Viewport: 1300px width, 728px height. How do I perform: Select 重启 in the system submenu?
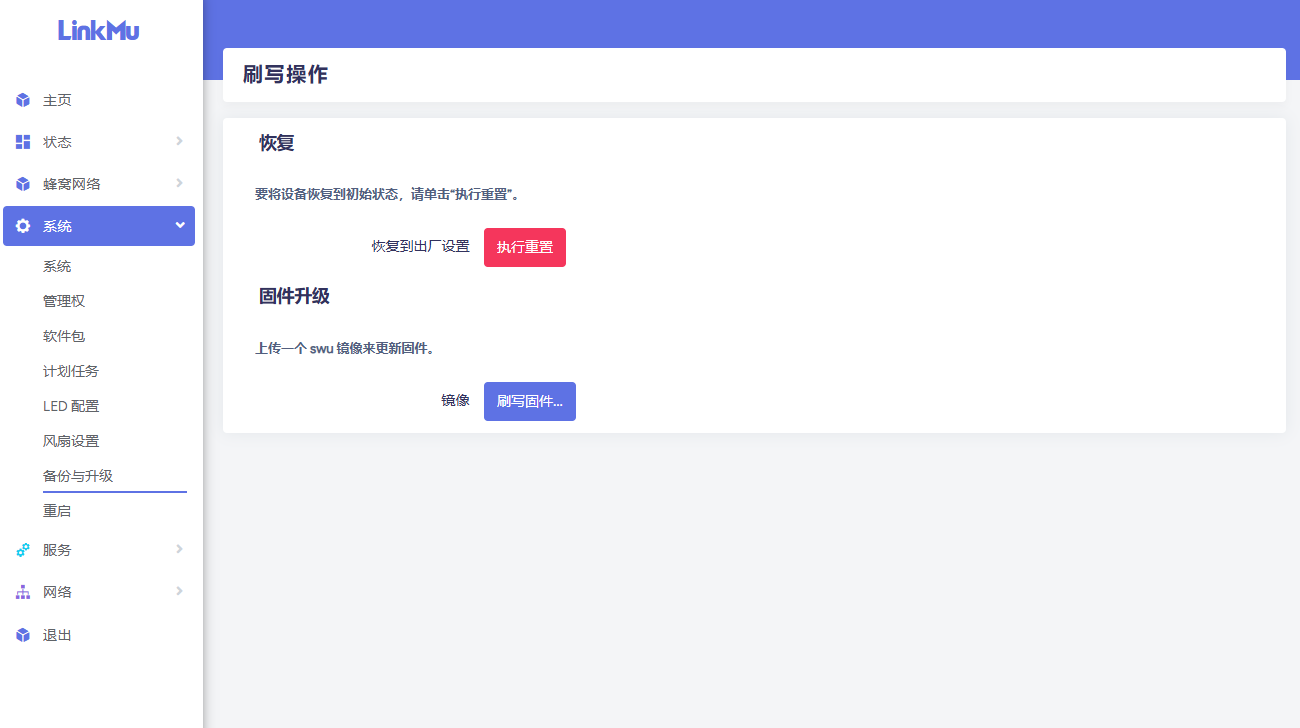point(57,511)
